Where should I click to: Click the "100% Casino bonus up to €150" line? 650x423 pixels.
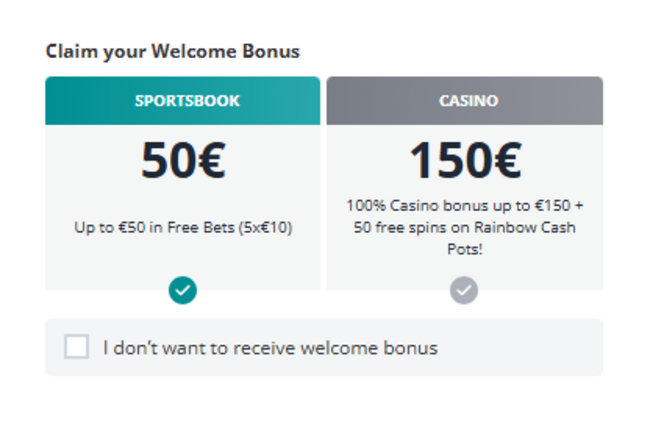(458, 206)
